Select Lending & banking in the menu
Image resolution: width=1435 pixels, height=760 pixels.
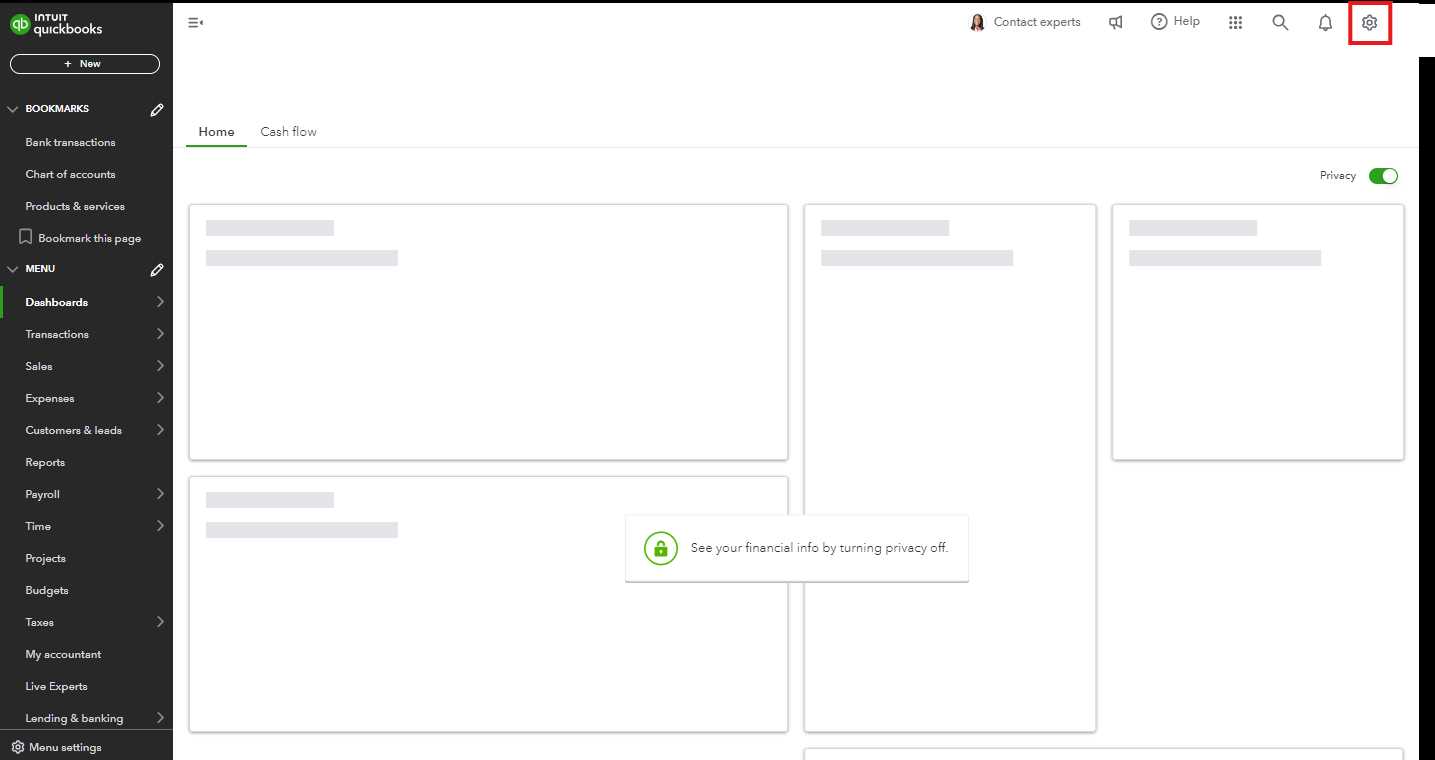(x=74, y=718)
